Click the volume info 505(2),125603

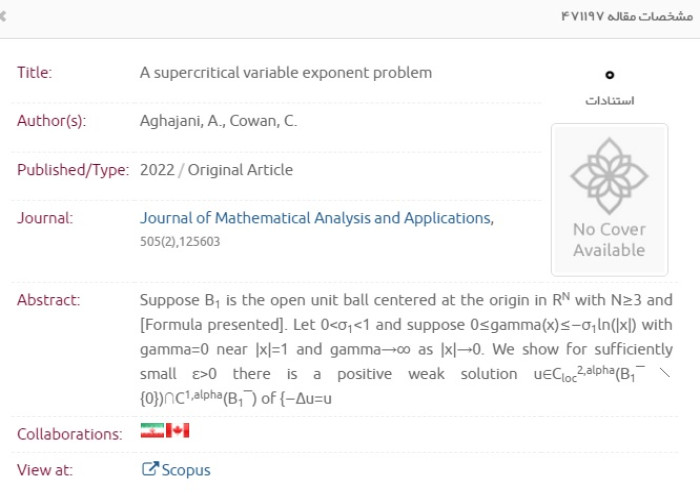180,242
